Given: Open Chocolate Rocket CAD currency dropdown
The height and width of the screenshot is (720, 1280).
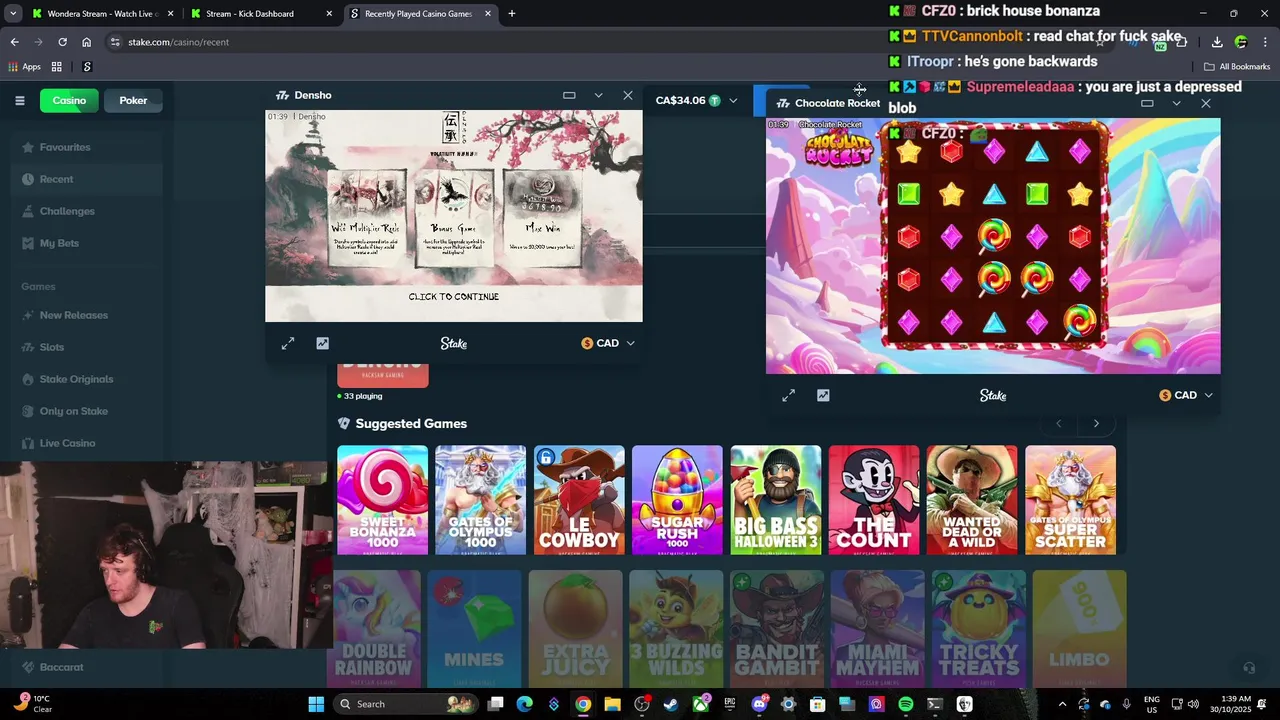Looking at the screenshot, I should click(1186, 395).
